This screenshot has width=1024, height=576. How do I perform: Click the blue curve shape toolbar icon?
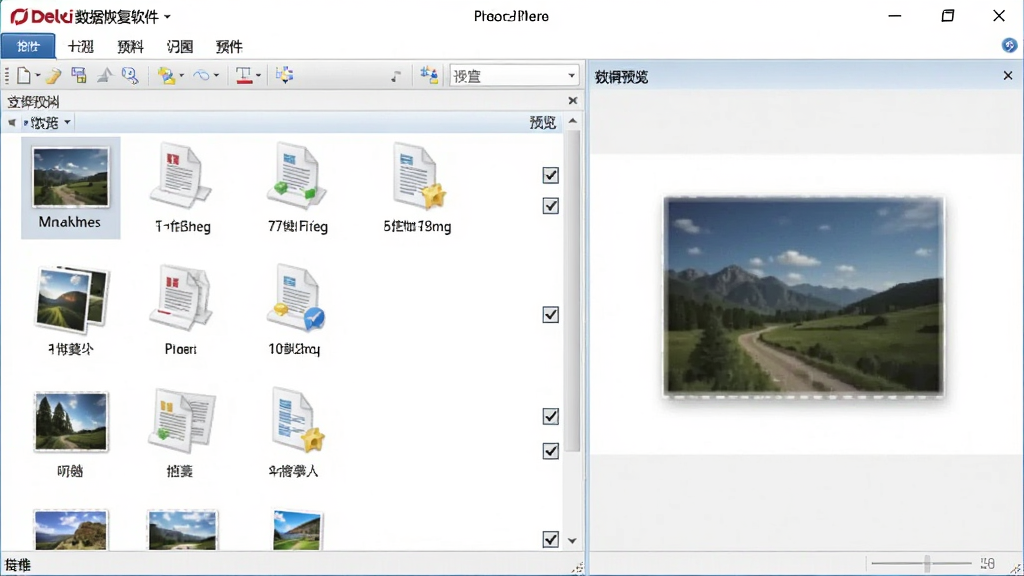tap(201, 76)
